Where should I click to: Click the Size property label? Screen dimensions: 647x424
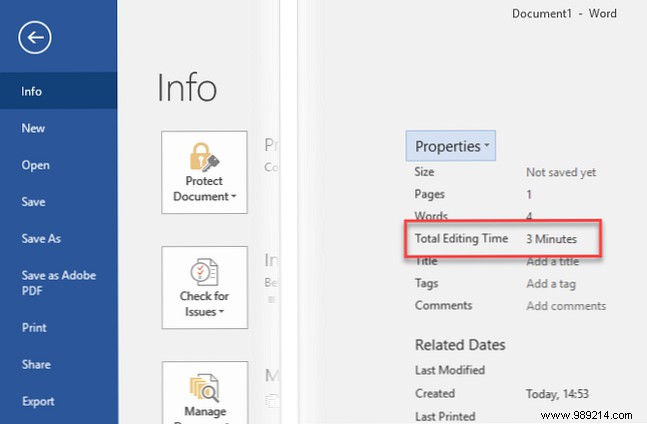424,172
